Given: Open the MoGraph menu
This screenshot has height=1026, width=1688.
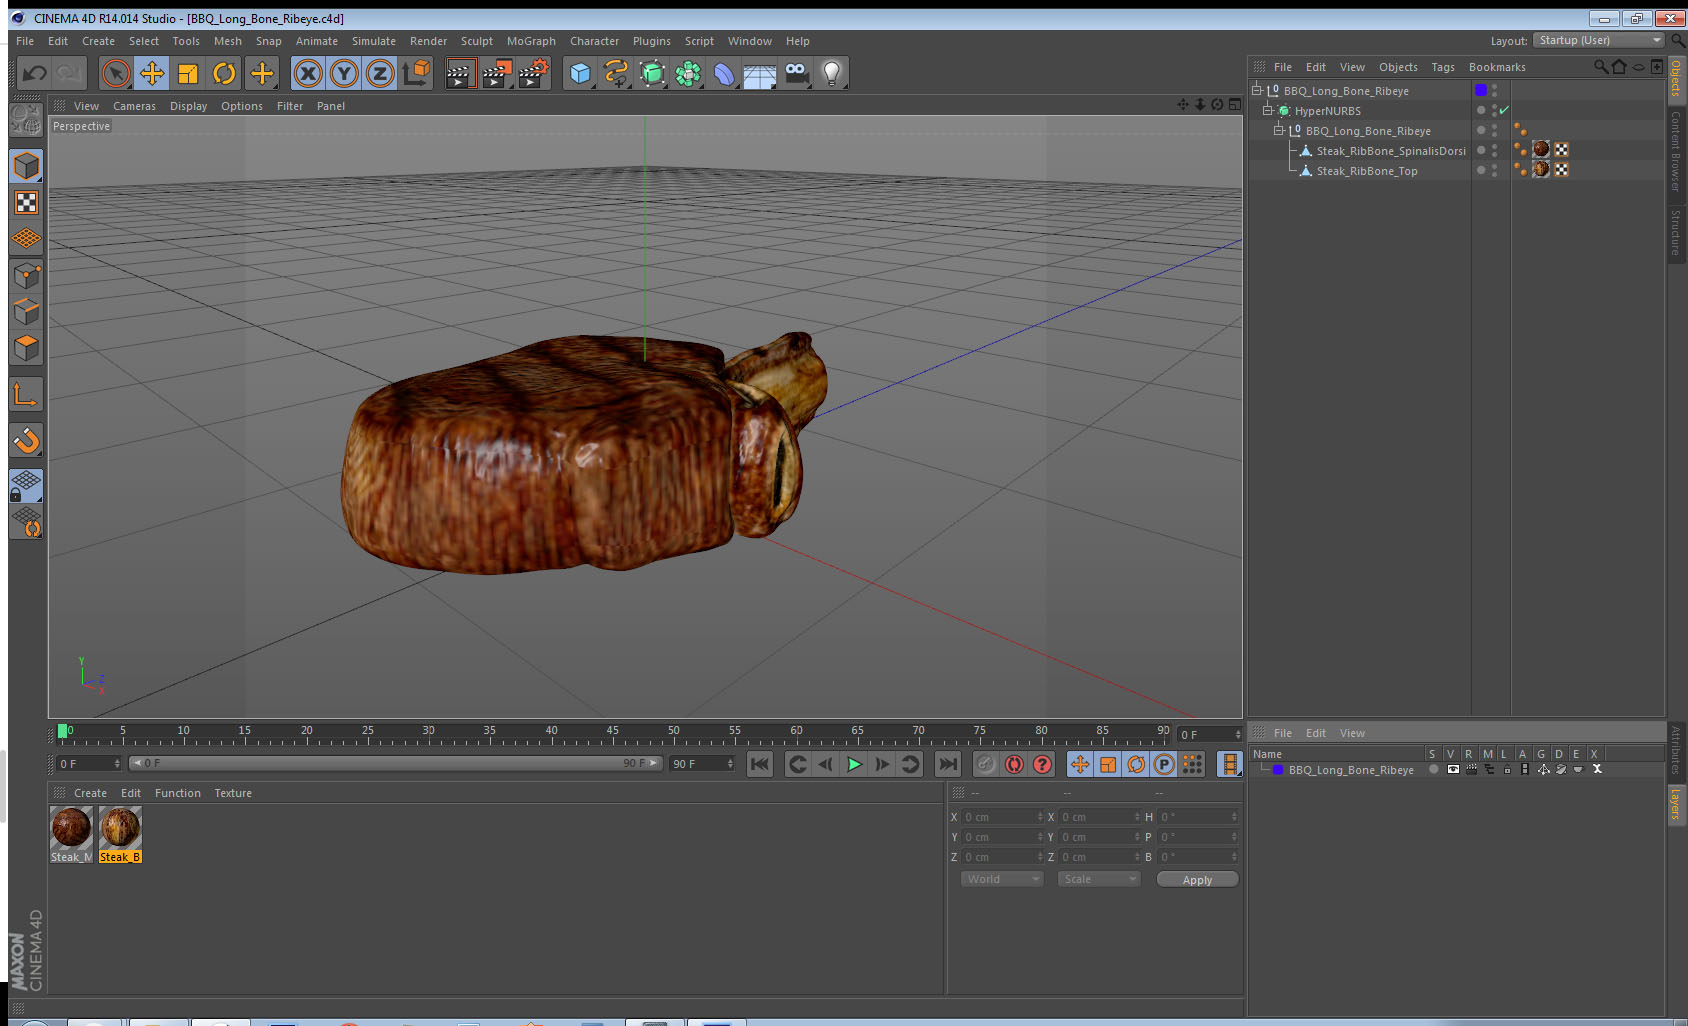Looking at the screenshot, I should tap(531, 41).
